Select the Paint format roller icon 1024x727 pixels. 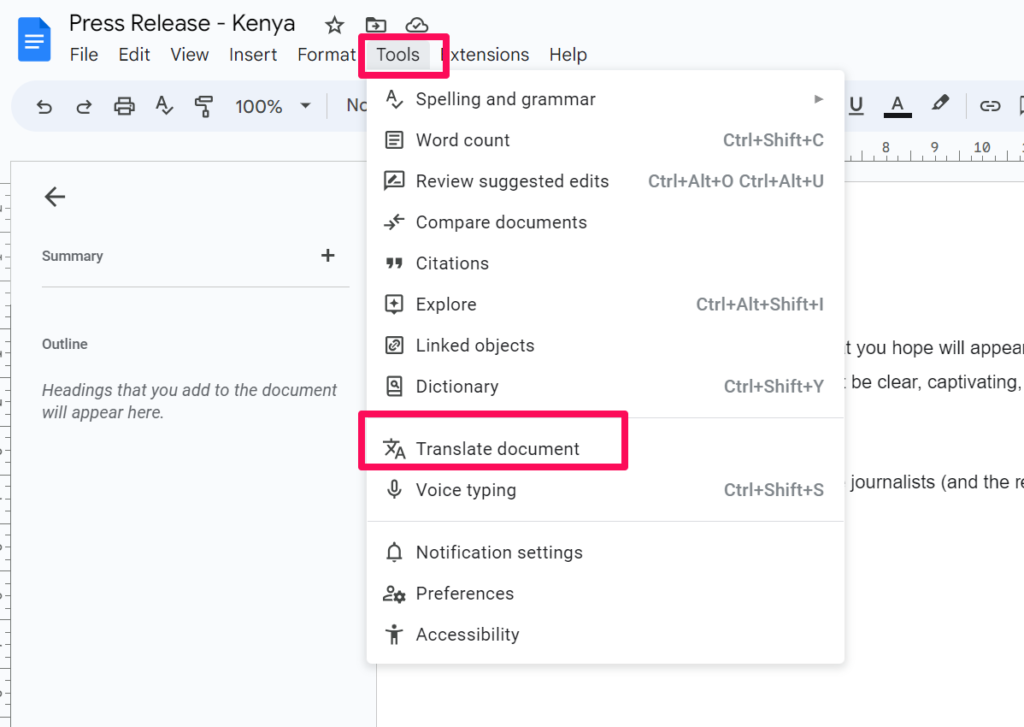point(204,106)
